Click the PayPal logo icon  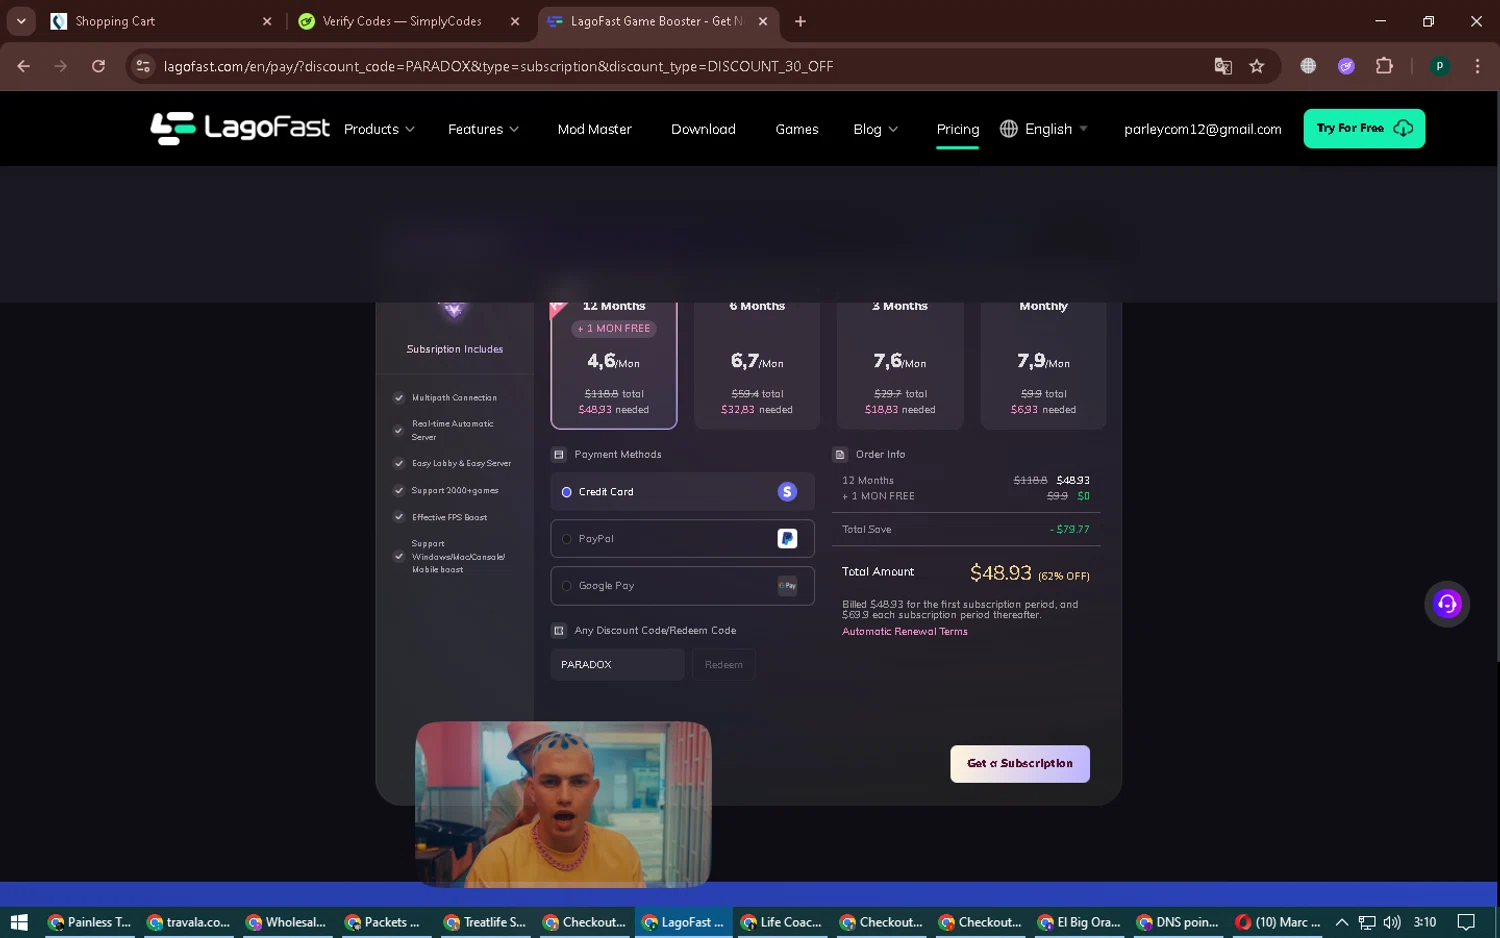[787, 539]
